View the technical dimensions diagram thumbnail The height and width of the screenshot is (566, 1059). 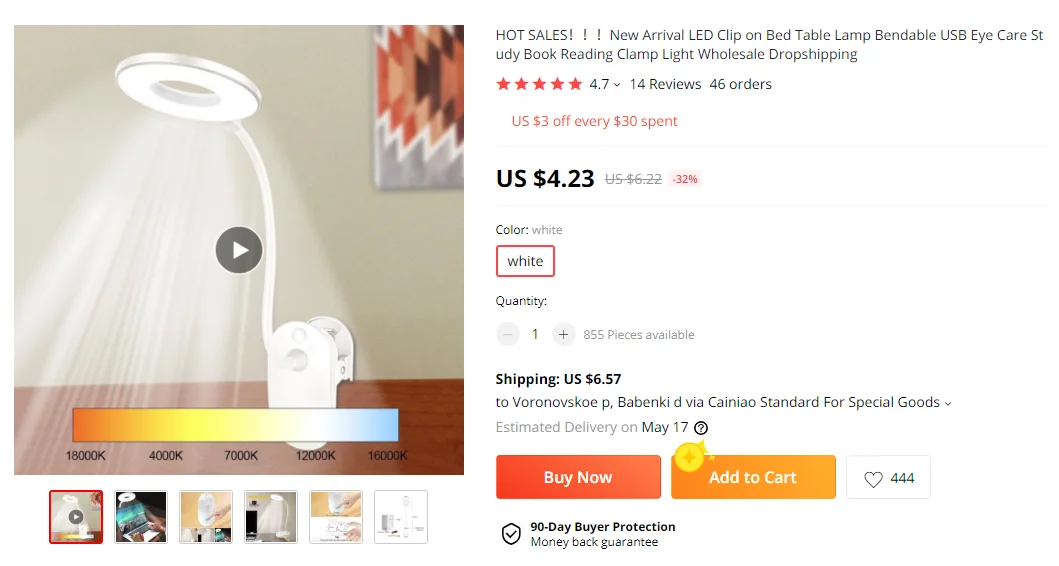click(401, 517)
